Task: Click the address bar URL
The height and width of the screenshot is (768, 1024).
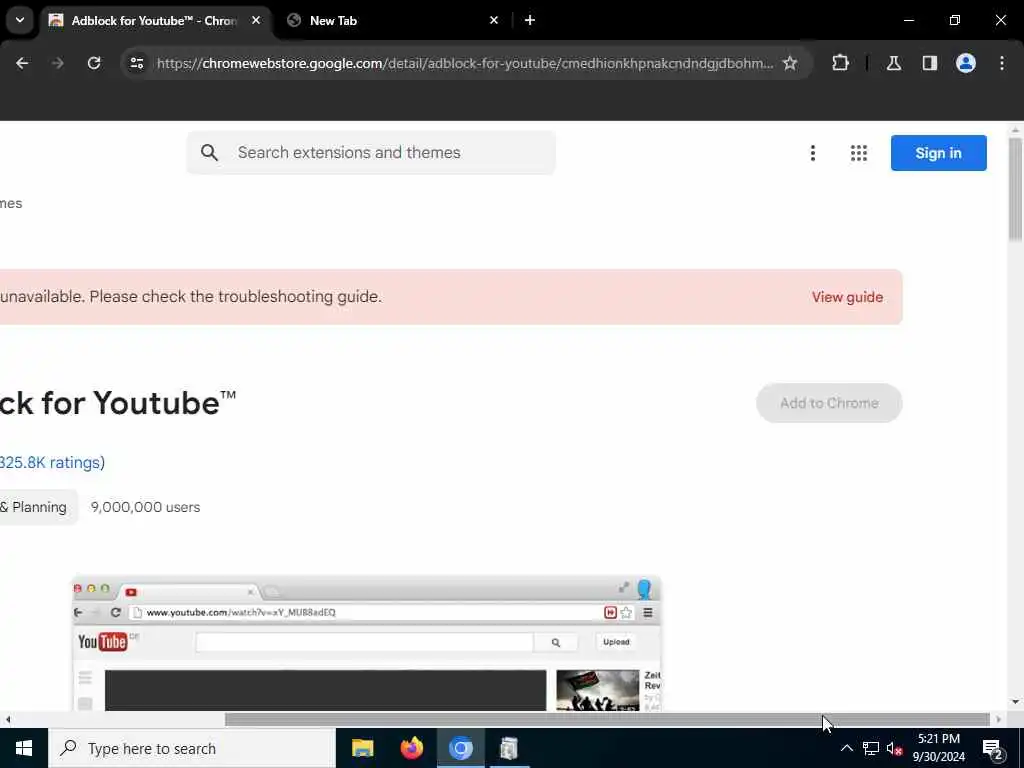Action: pyautogui.click(x=464, y=63)
